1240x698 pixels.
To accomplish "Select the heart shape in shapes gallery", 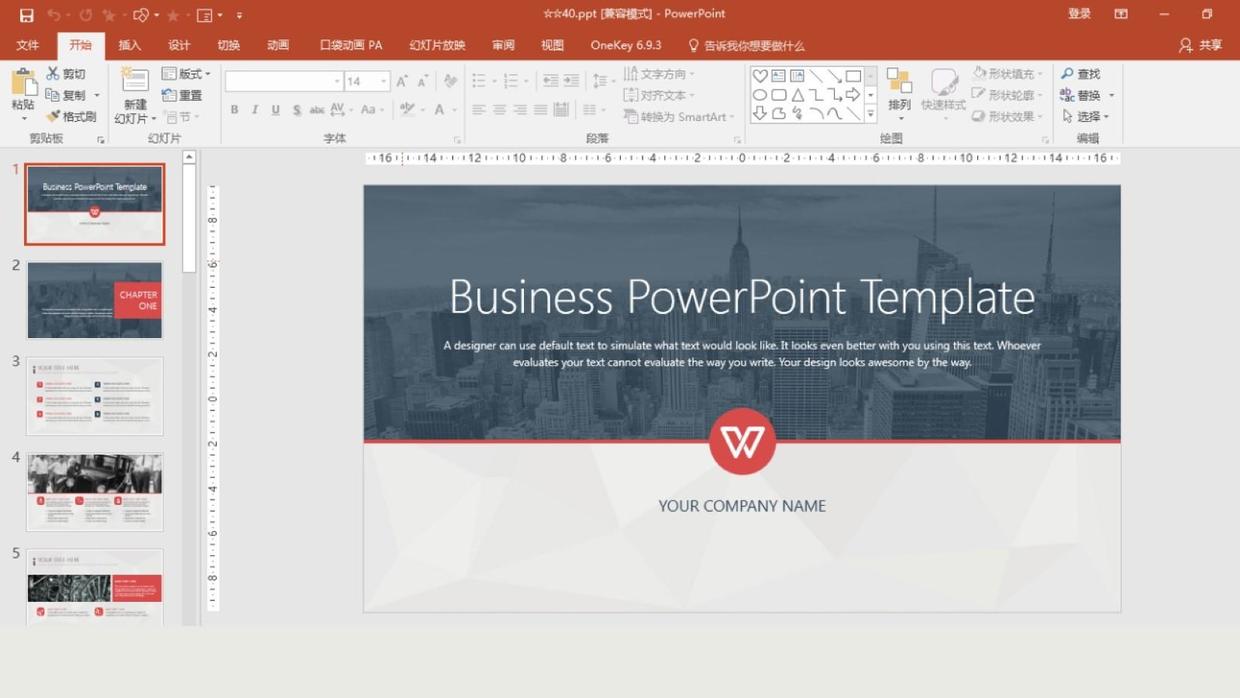I will click(x=760, y=76).
